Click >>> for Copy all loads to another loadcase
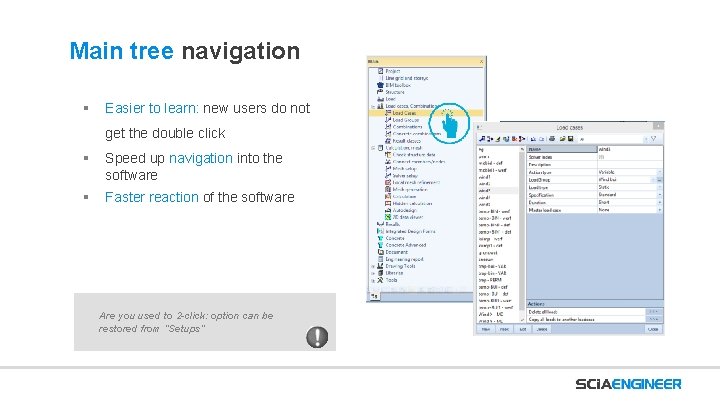 point(654,319)
